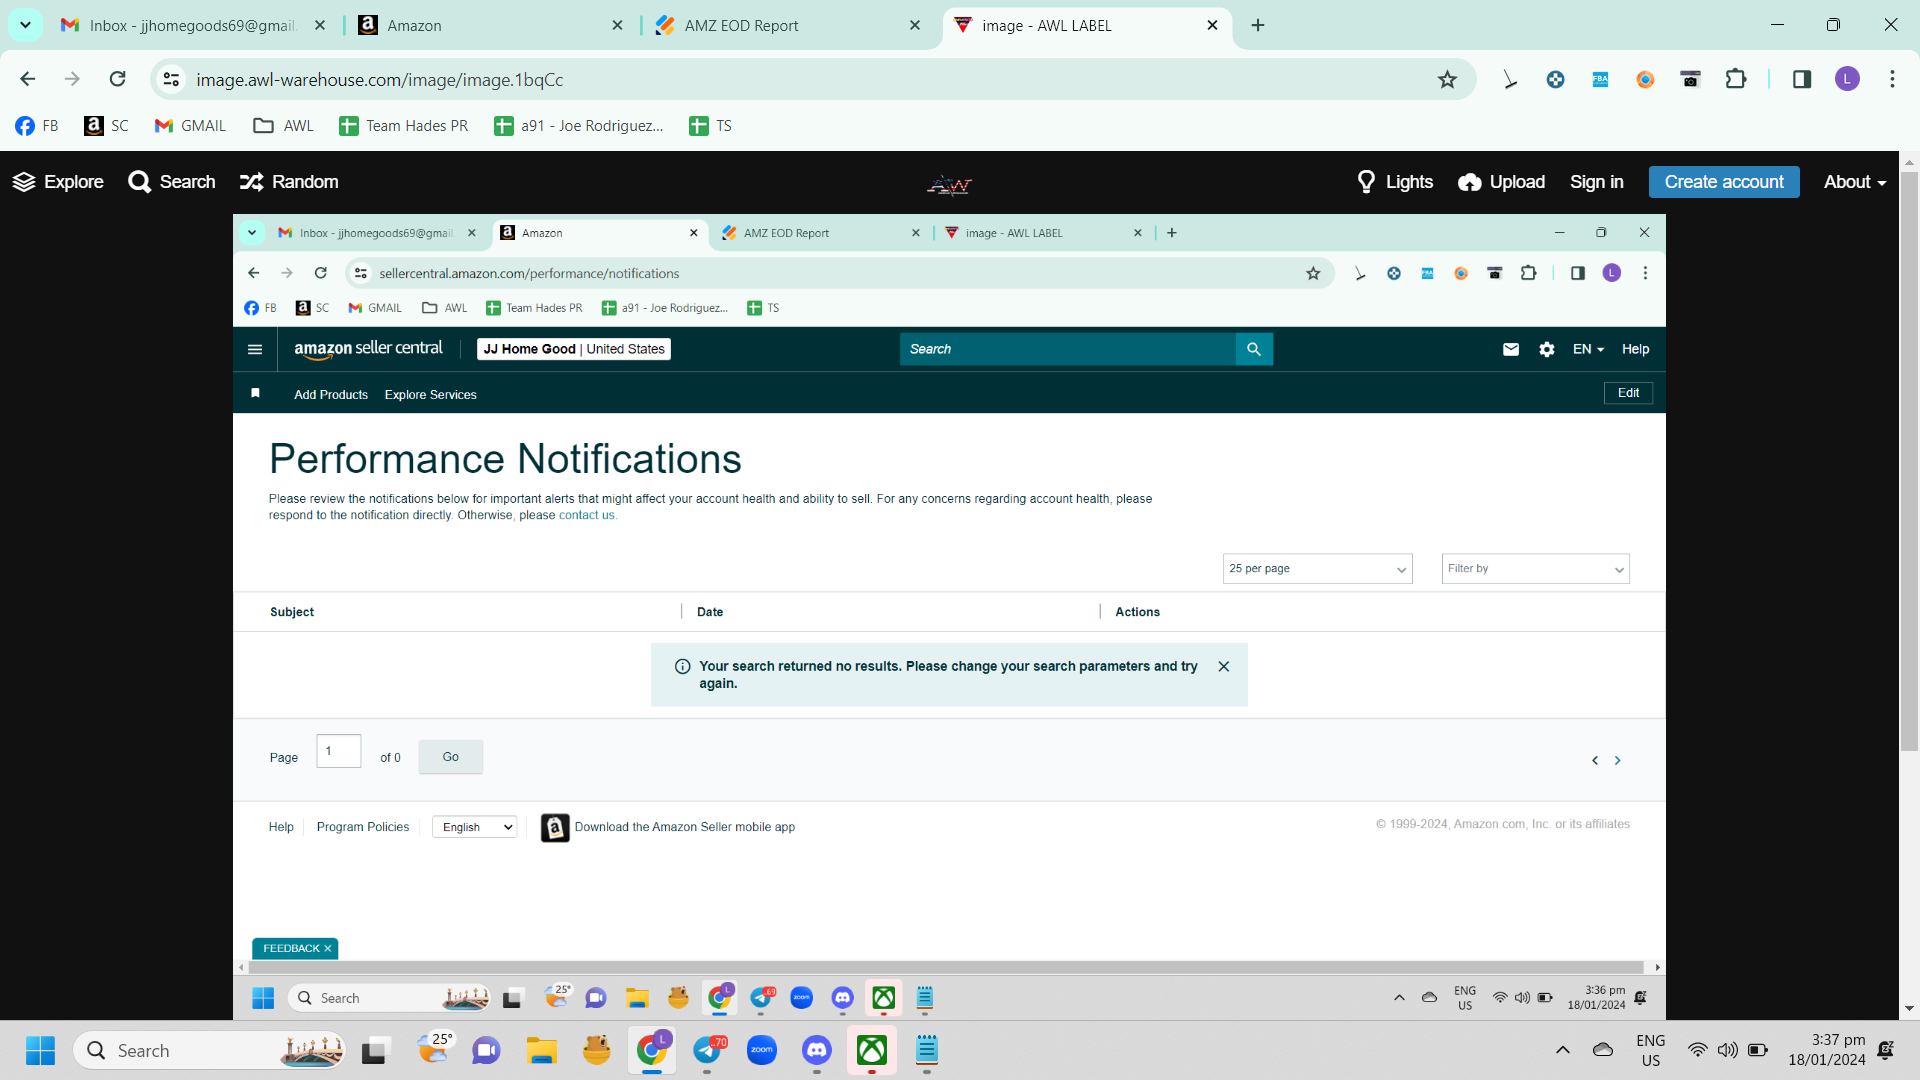Show hidden icons in the bottom system tray
The height and width of the screenshot is (1080, 1920).
tap(1562, 1050)
